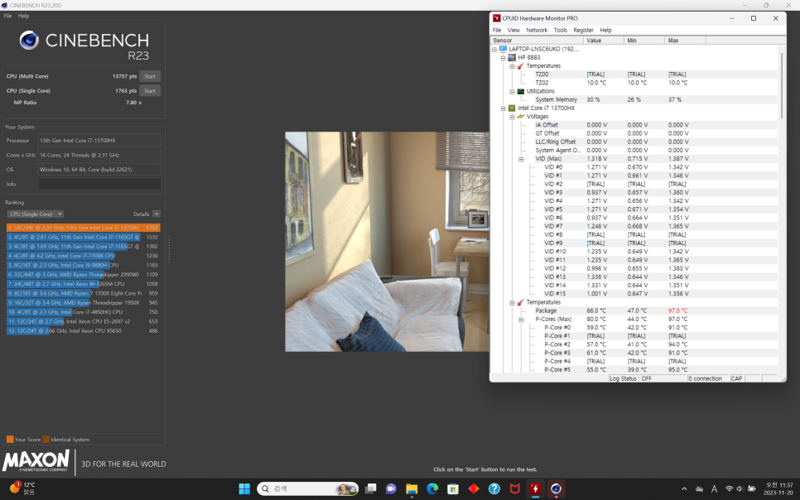Viewport: 800px width, 500px height.
Task: Click the Value column header
Action: point(604,40)
